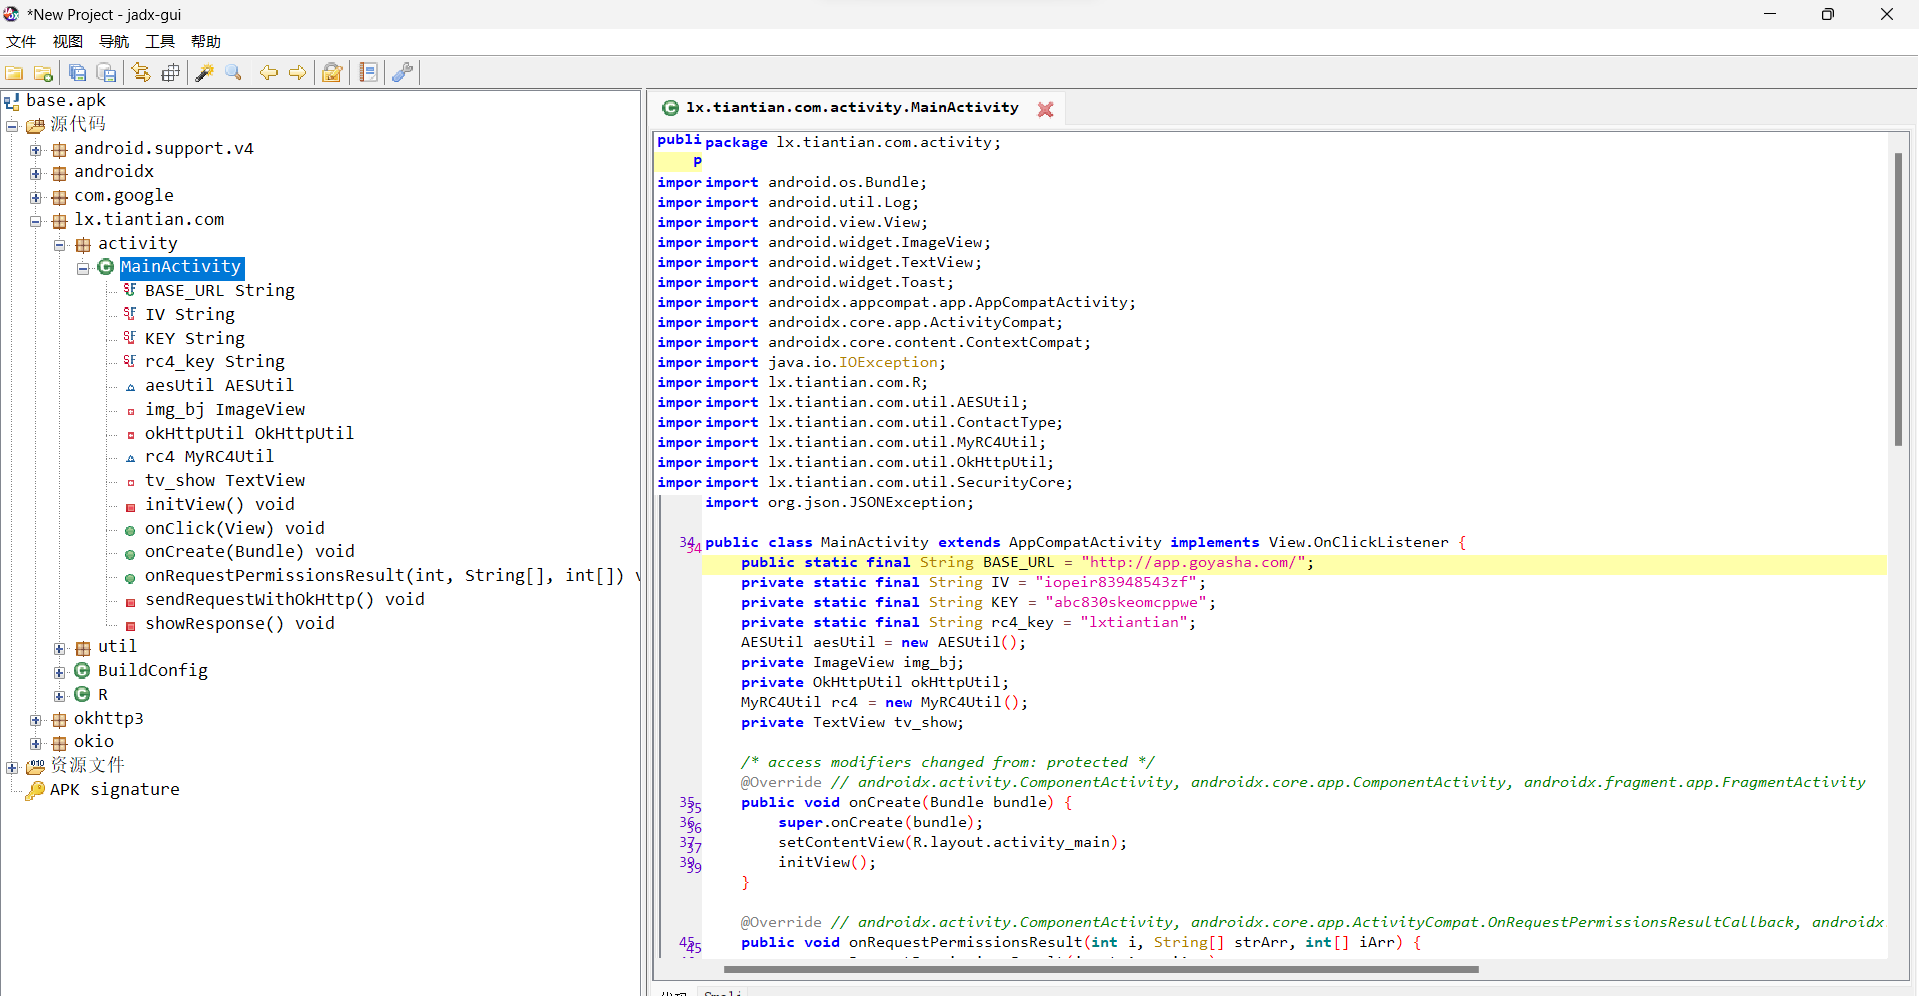This screenshot has height=996, width=1919.
Task: Select the IV String field
Action: 190,315
